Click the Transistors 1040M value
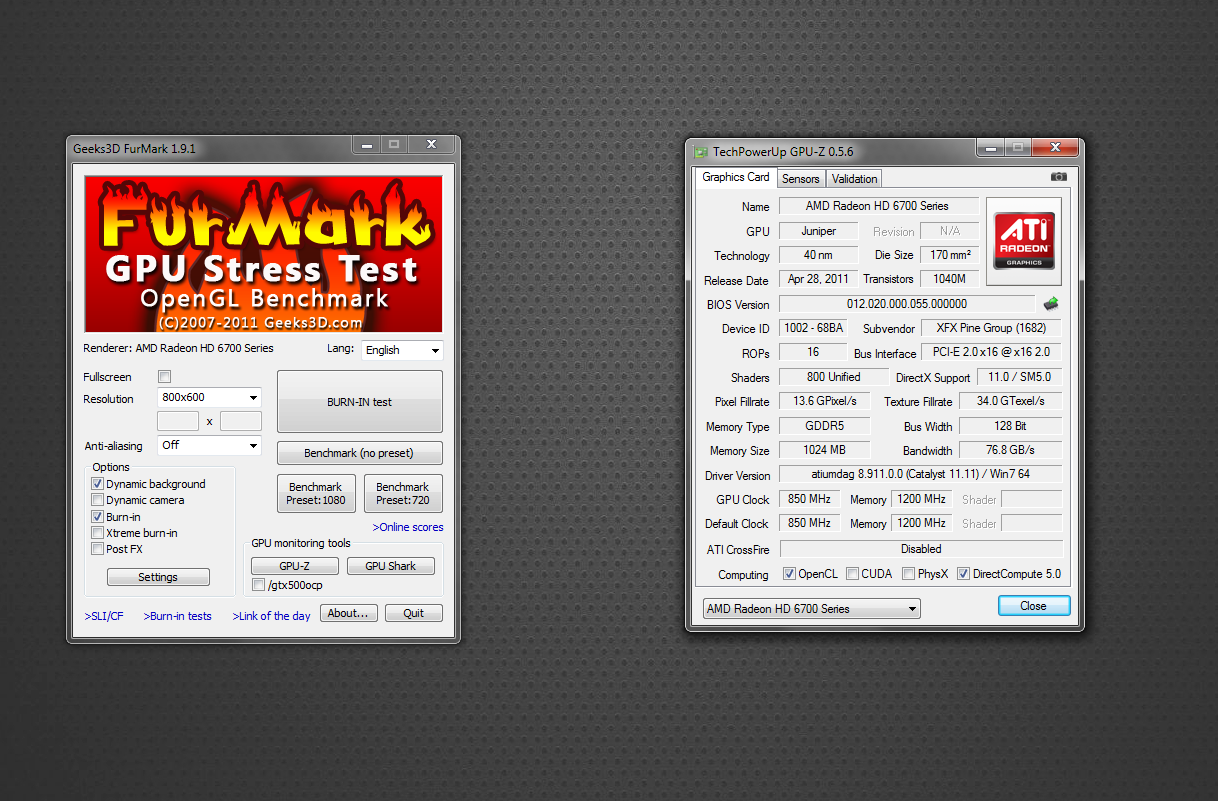The image size is (1218, 801). tap(949, 280)
